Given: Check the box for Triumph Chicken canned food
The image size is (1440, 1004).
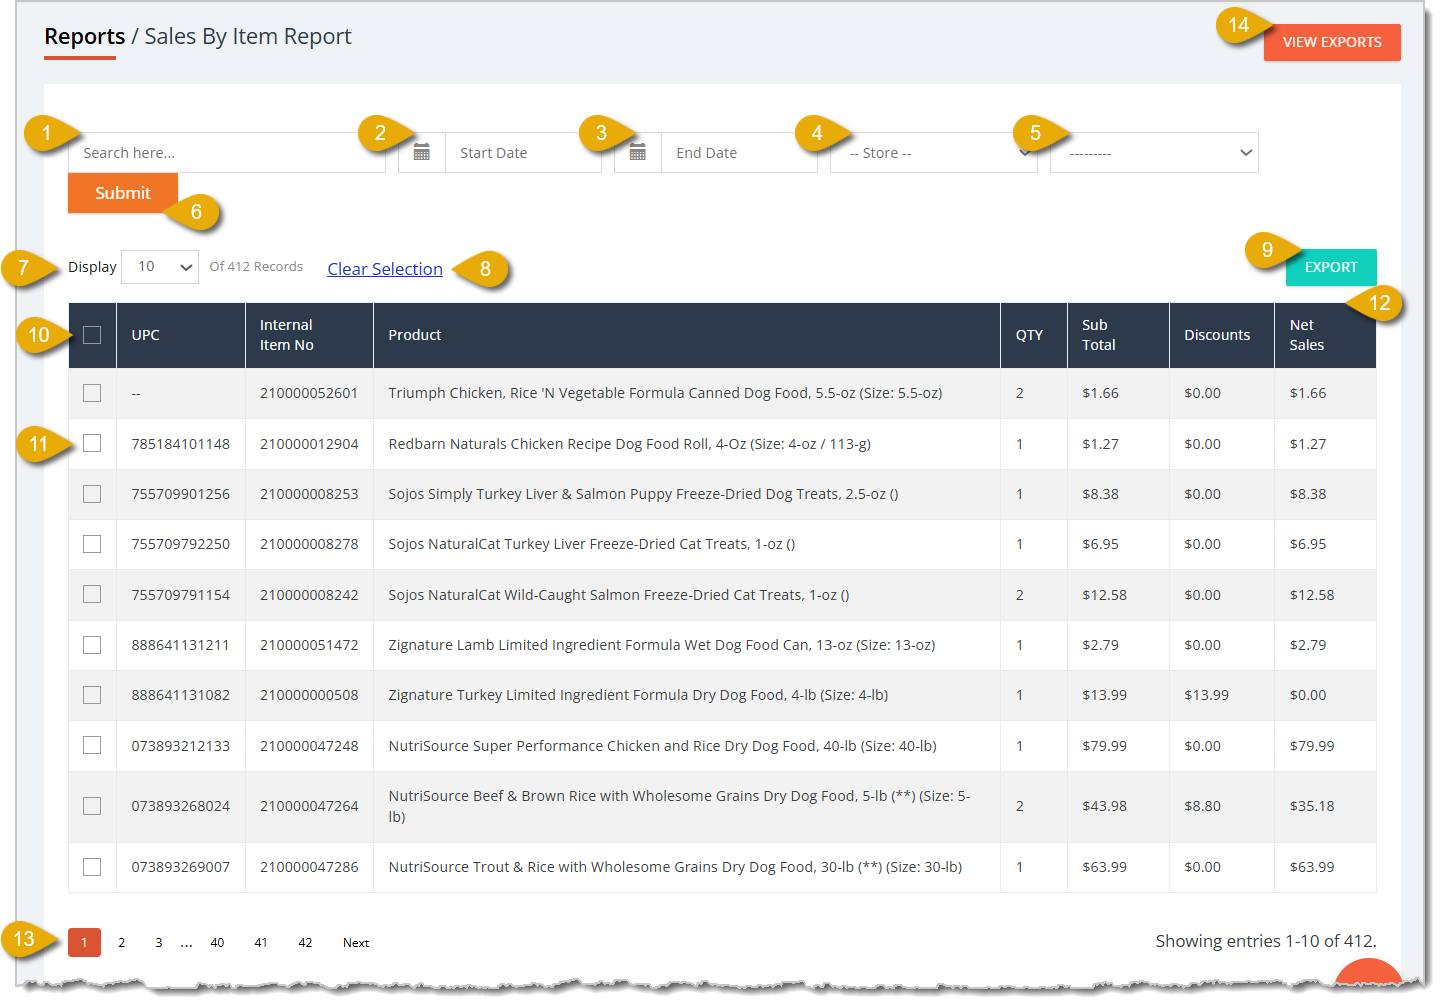Looking at the screenshot, I should click(92, 393).
